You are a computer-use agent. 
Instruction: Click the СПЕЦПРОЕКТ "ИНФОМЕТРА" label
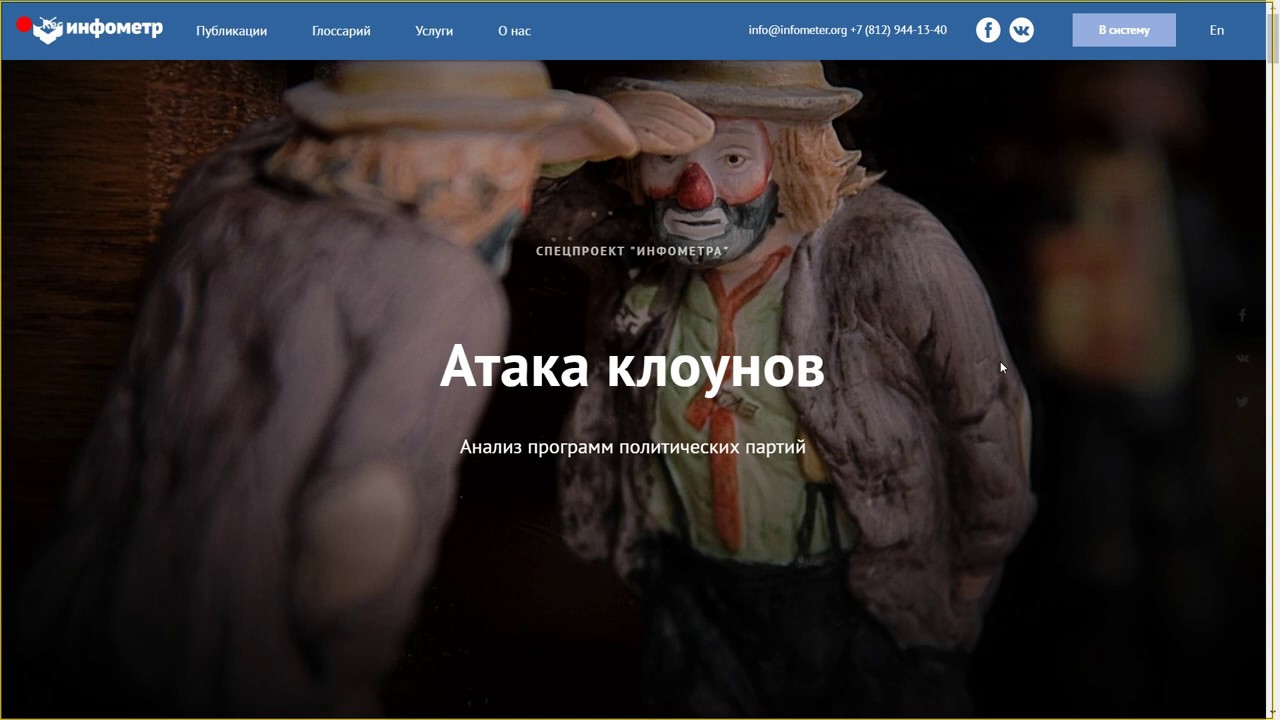[x=632, y=251]
